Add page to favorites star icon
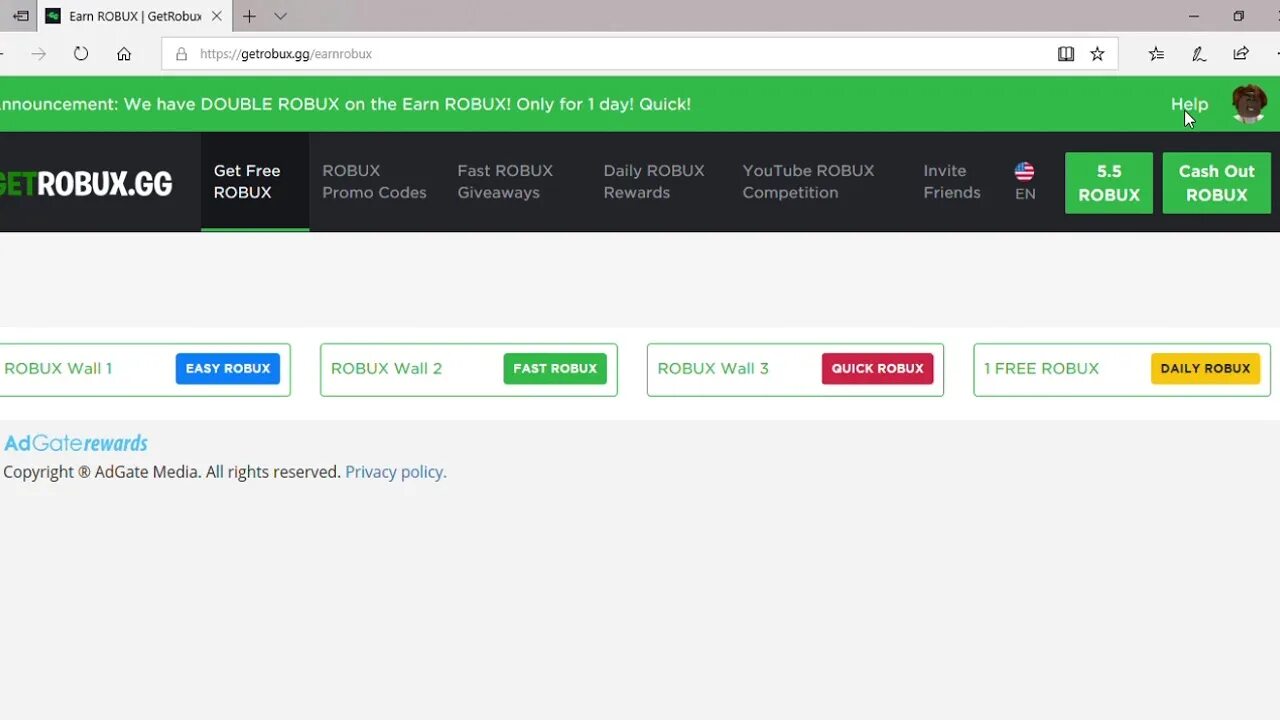Image resolution: width=1280 pixels, height=720 pixels. (1097, 54)
